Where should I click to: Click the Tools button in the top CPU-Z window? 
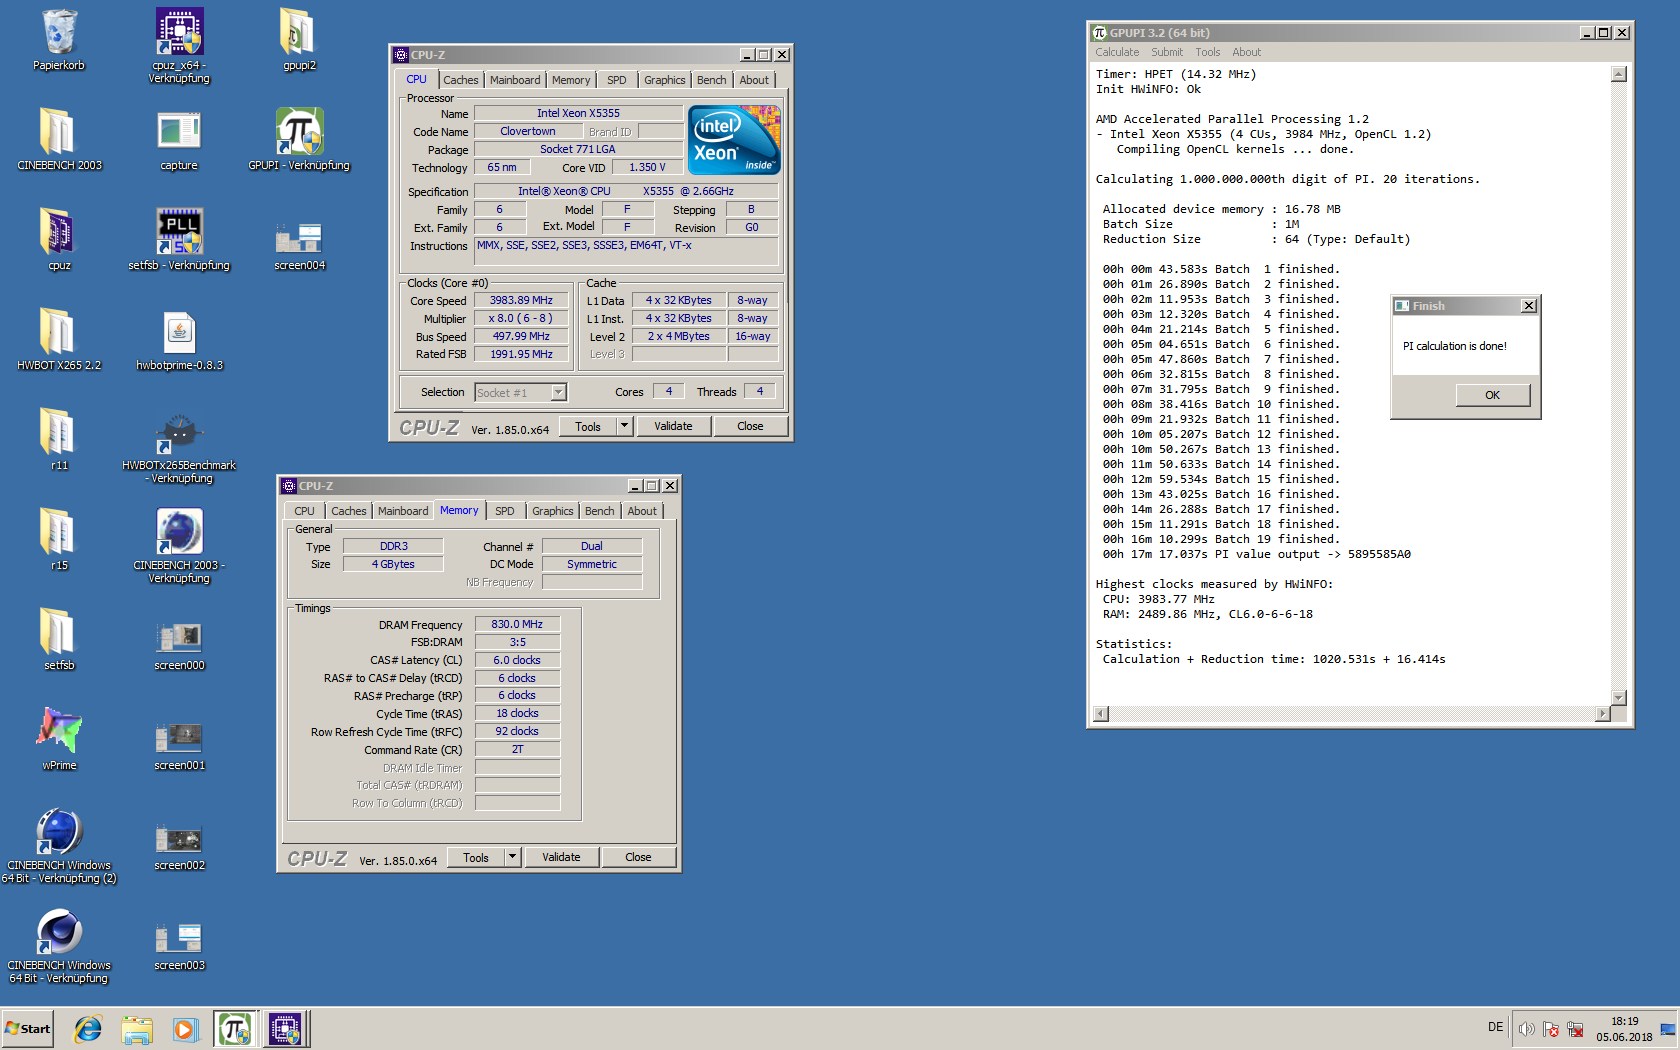[x=588, y=426]
